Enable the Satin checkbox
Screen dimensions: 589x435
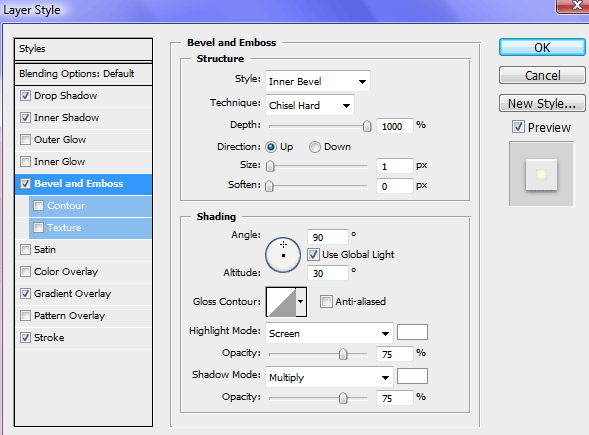(x=25, y=249)
